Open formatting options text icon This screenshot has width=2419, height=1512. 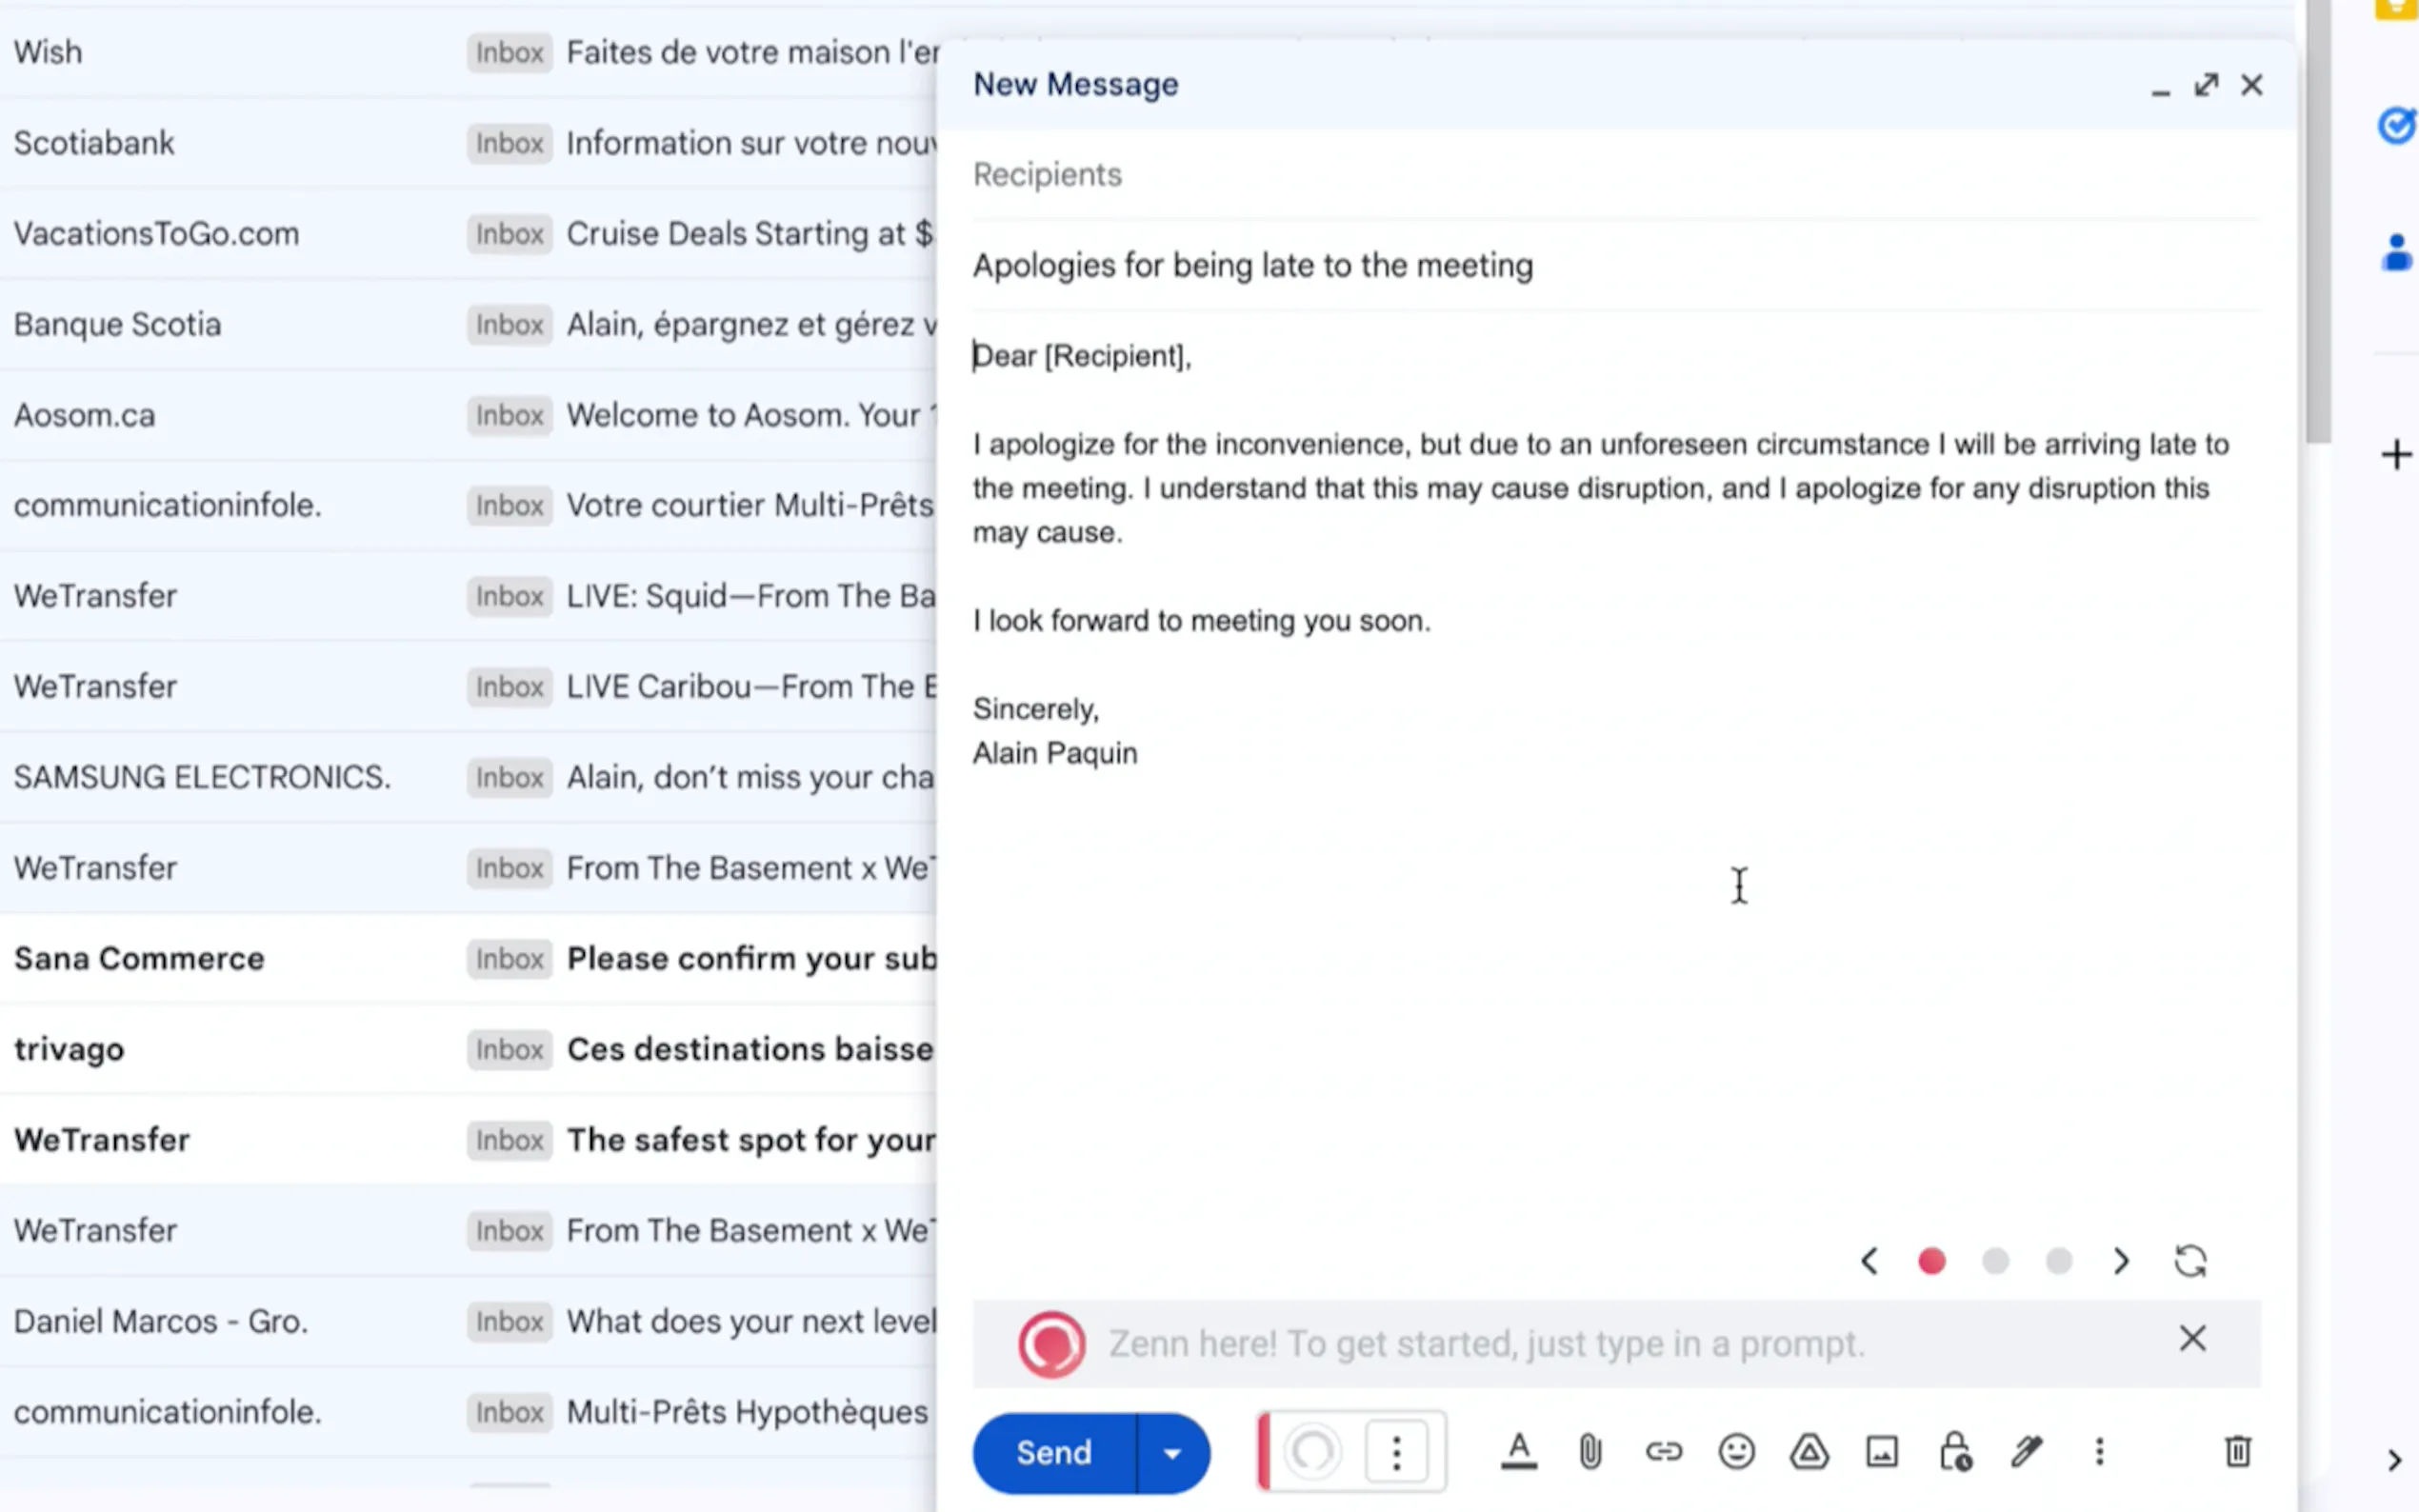coord(1518,1451)
